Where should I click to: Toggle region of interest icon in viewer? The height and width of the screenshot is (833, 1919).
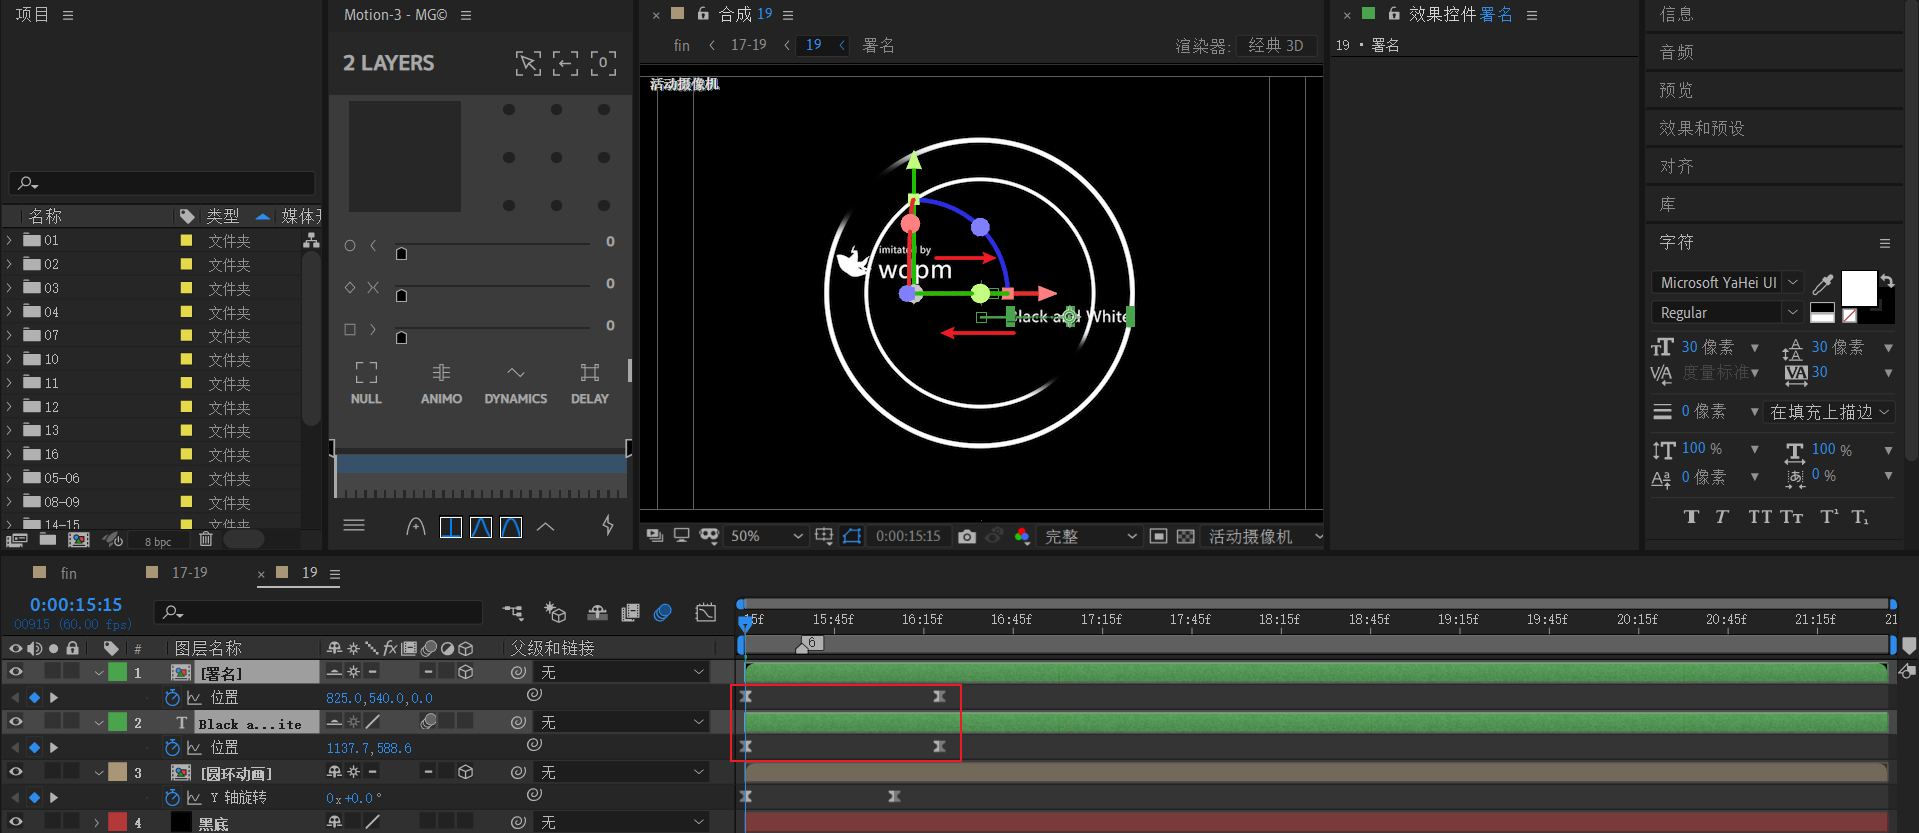click(1158, 536)
